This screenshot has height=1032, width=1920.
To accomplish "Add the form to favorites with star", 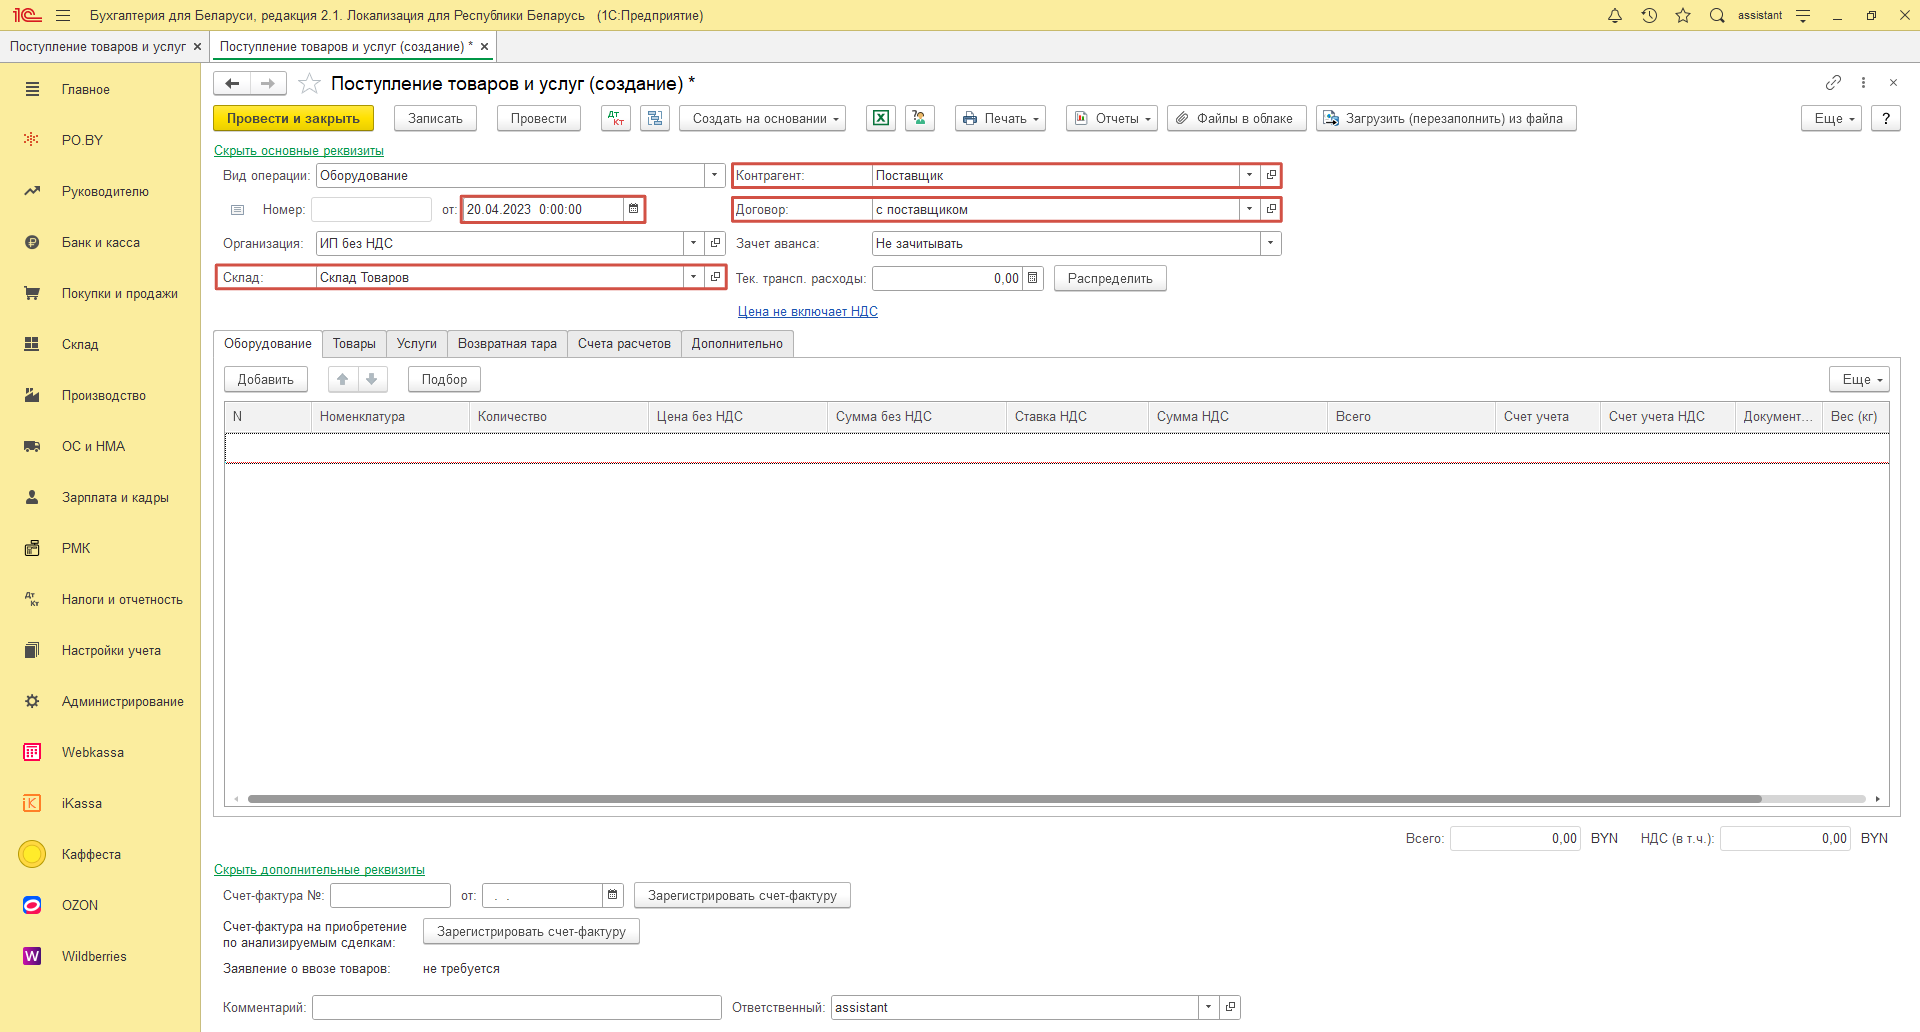I will pyautogui.click(x=310, y=84).
